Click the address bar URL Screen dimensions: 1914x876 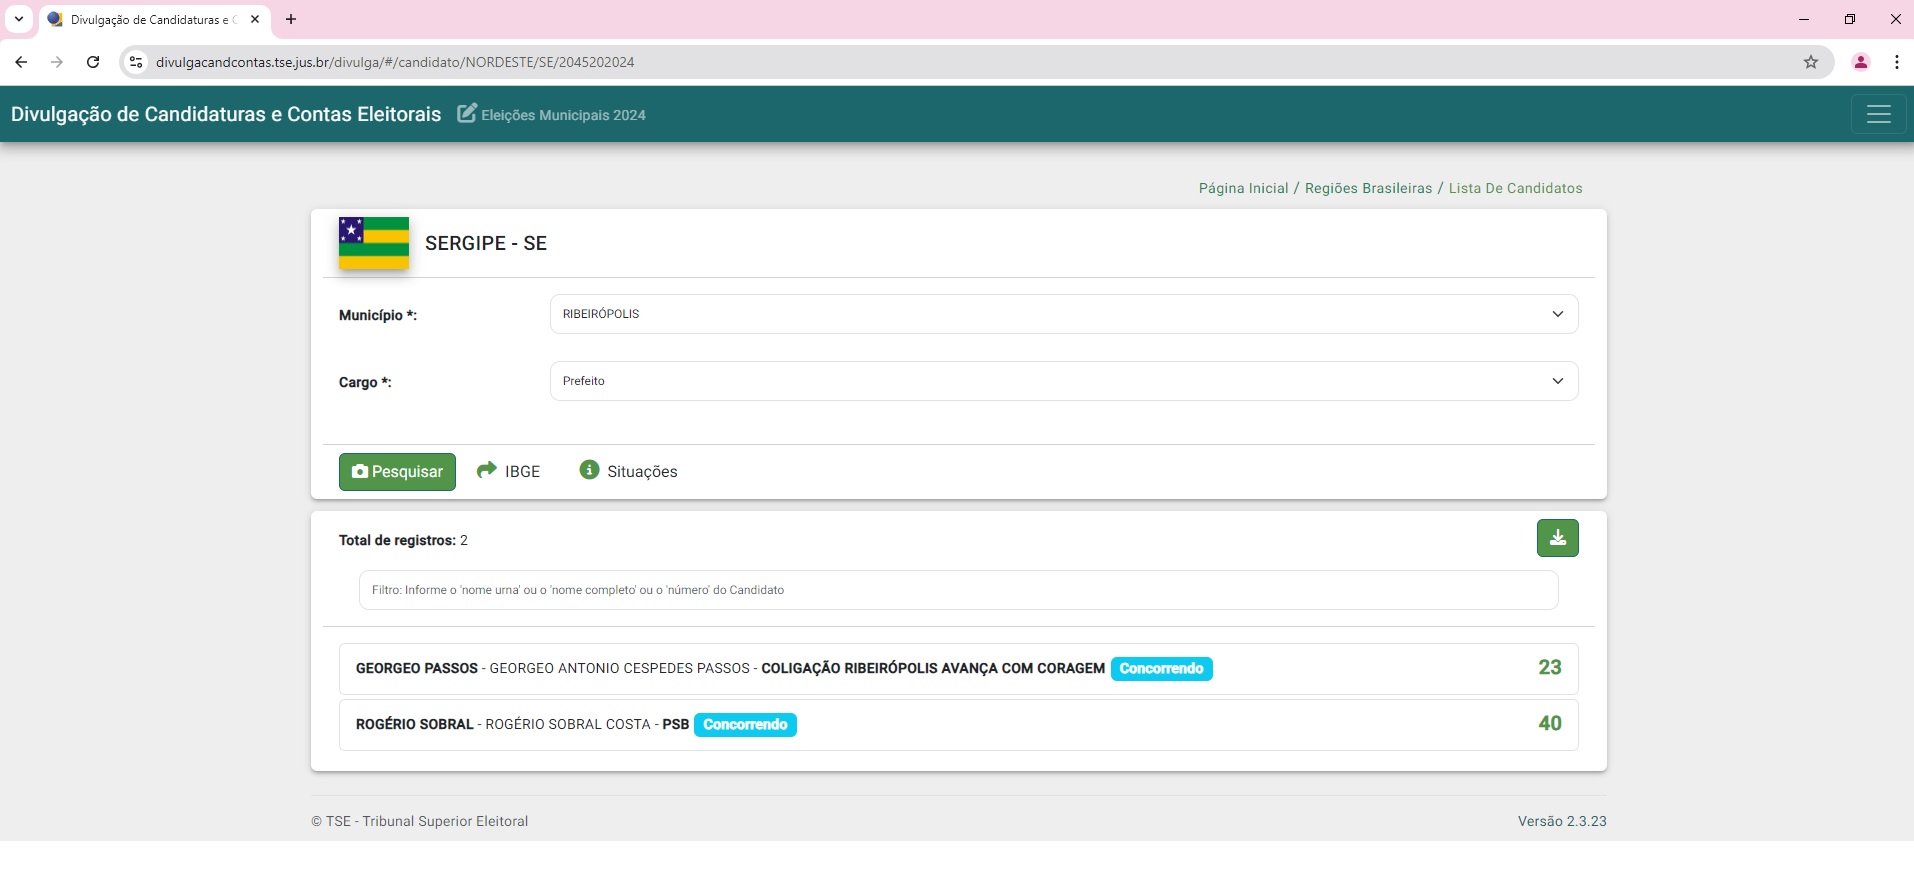pos(395,62)
